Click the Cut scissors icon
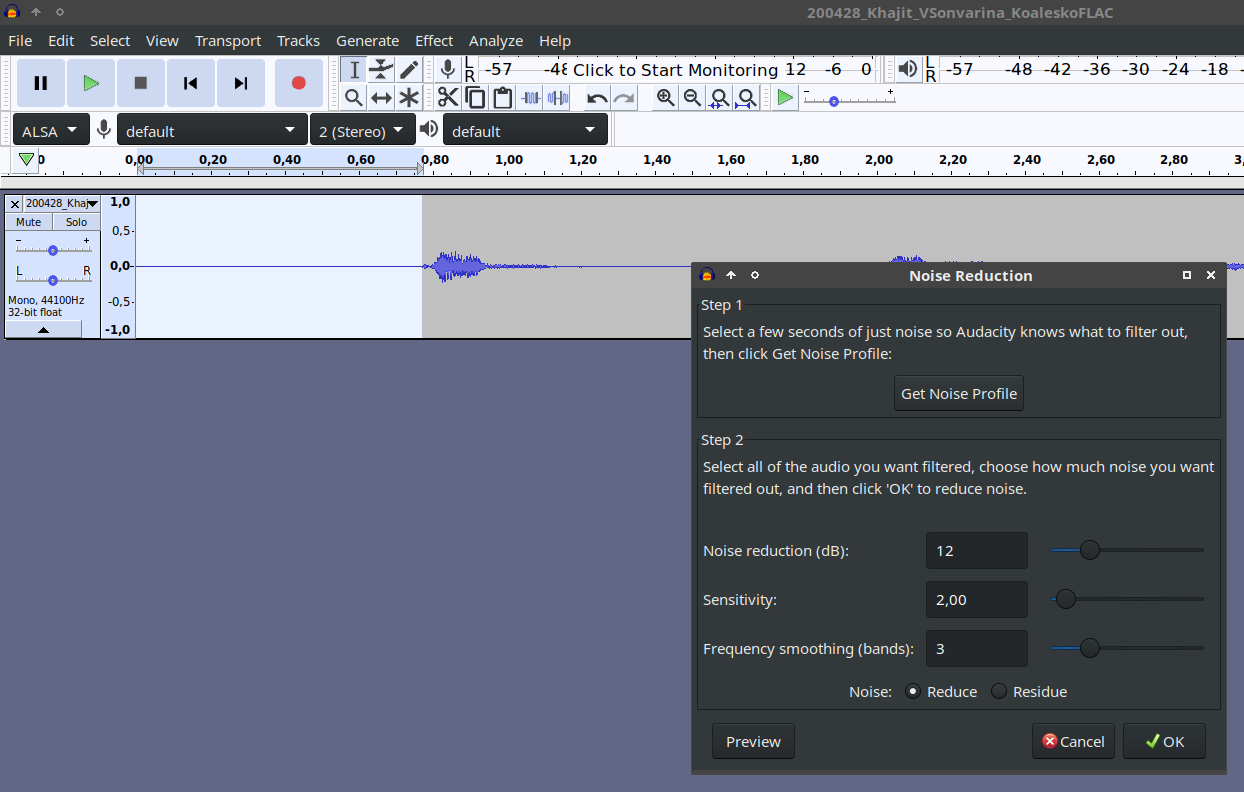The width and height of the screenshot is (1244, 792). [447, 97]
